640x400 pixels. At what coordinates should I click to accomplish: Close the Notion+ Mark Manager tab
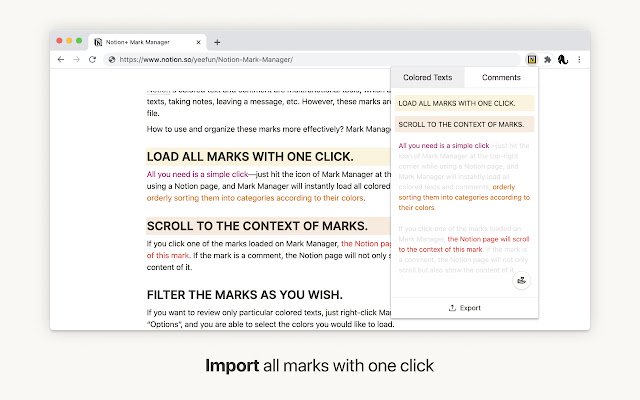(198, 42)
